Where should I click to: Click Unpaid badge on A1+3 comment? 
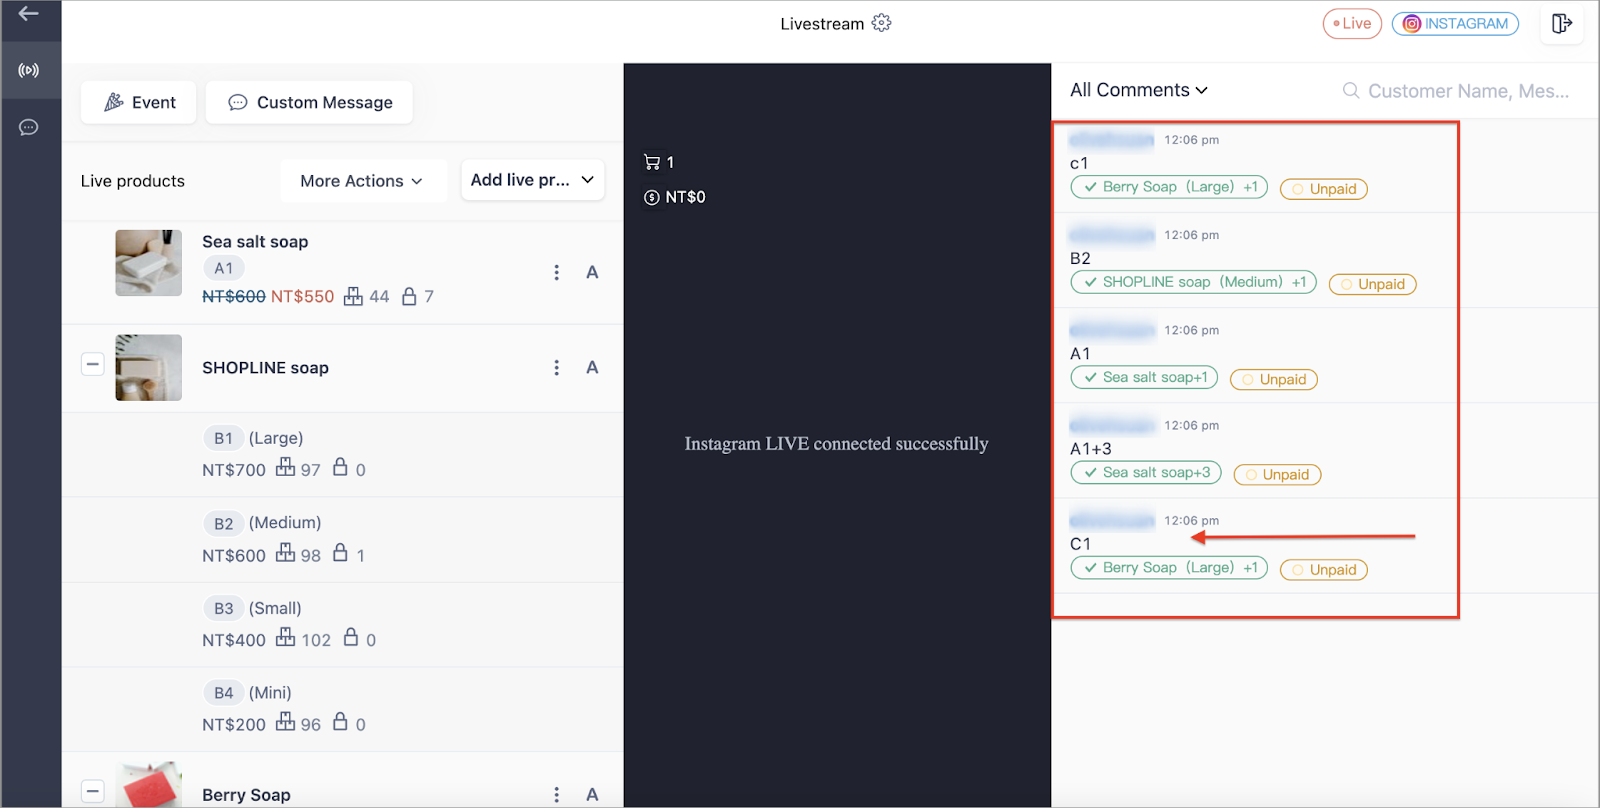(1277, 474)
